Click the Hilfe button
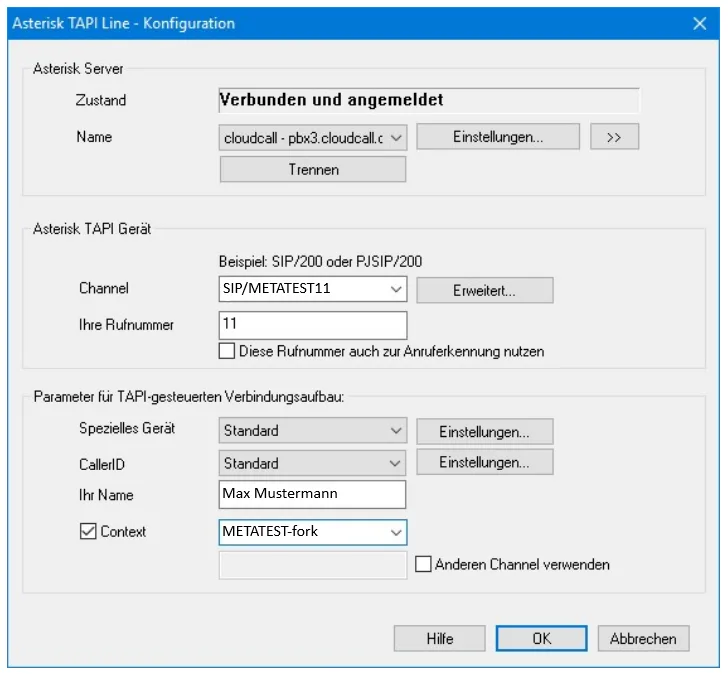Viewport: 728px width, 674px height. 439,638
